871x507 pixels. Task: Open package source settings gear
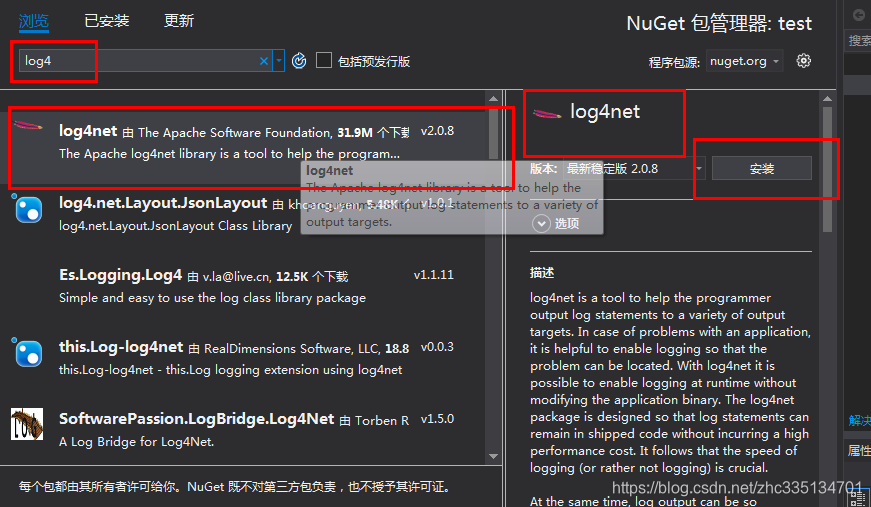(x=803, y=61)
